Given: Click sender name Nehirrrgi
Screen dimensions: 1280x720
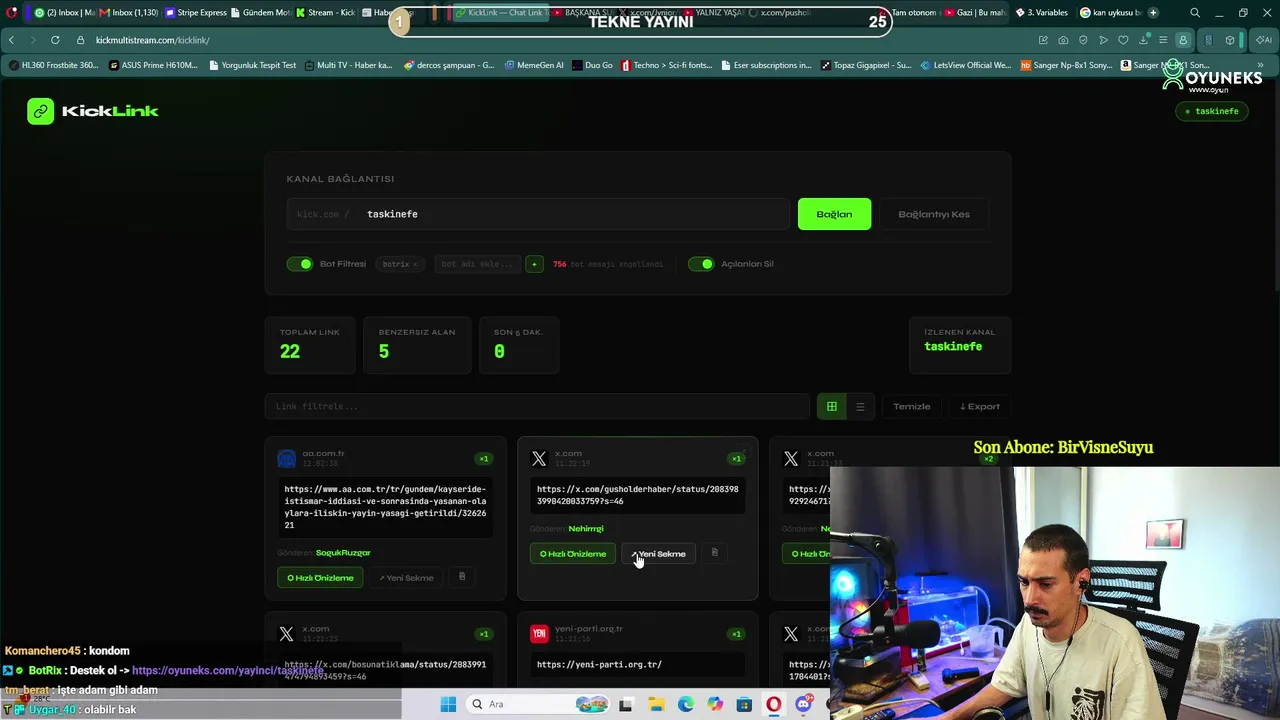Looking at the screenshot, I should point(586,529).
